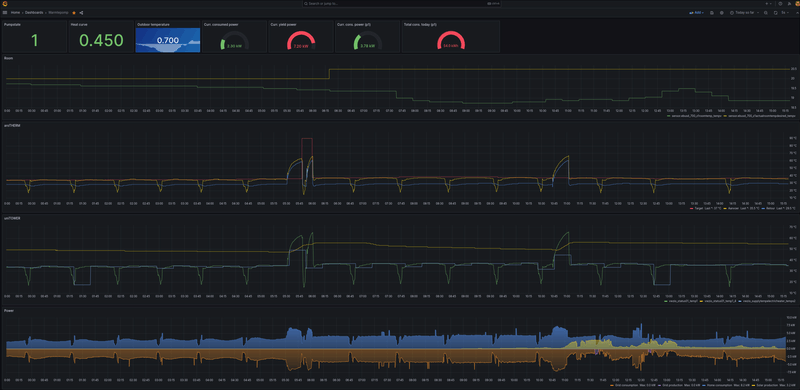Viewport: 800px width, 390px height.
Task: Collapse the top toolbar chevron
Action: click(x=797, y=13)
